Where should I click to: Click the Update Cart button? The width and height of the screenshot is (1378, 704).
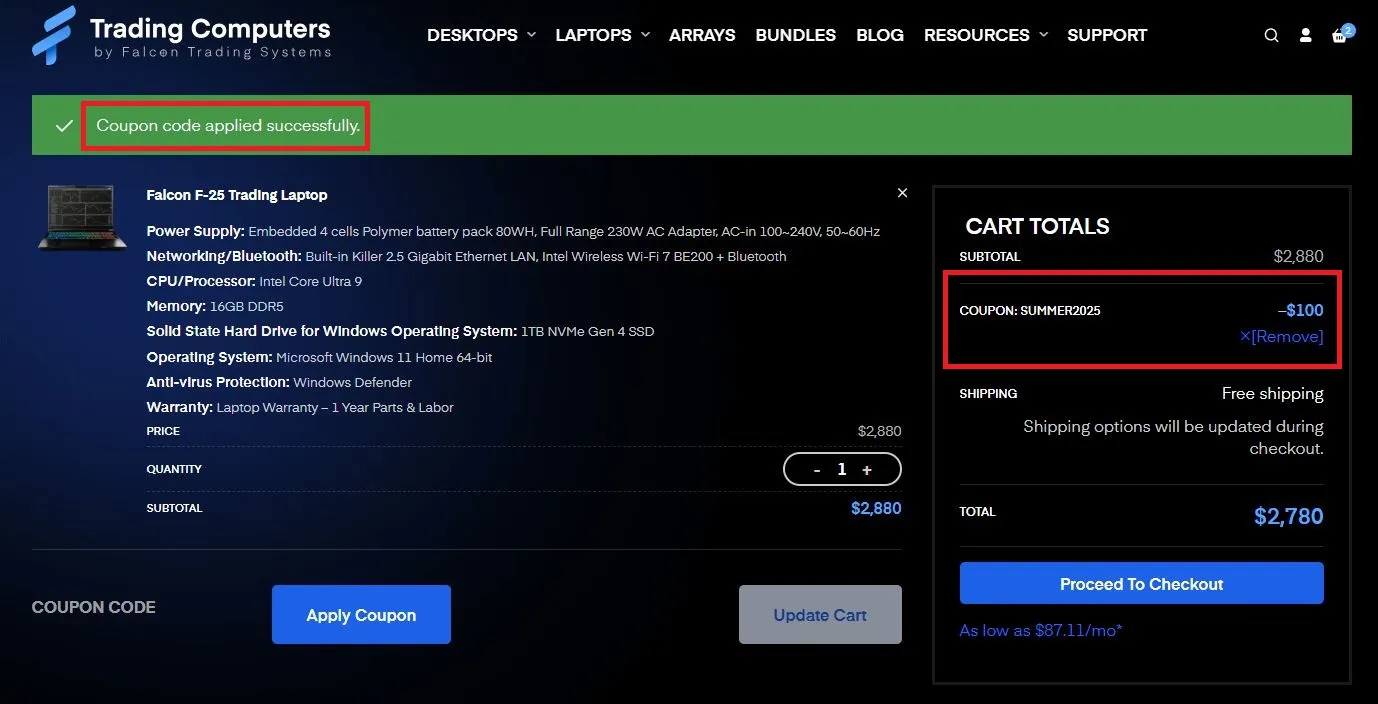point(820,615)
